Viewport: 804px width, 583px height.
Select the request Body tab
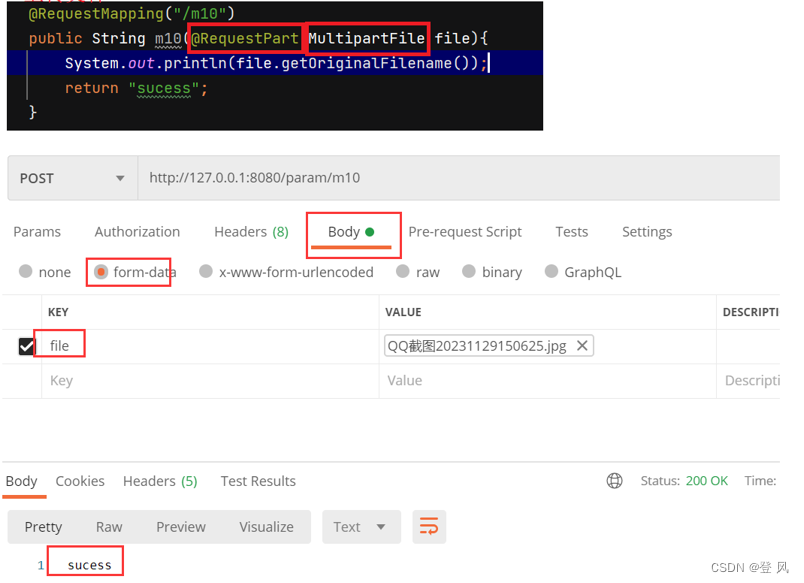pyautogui.click(x=351, y=232)
